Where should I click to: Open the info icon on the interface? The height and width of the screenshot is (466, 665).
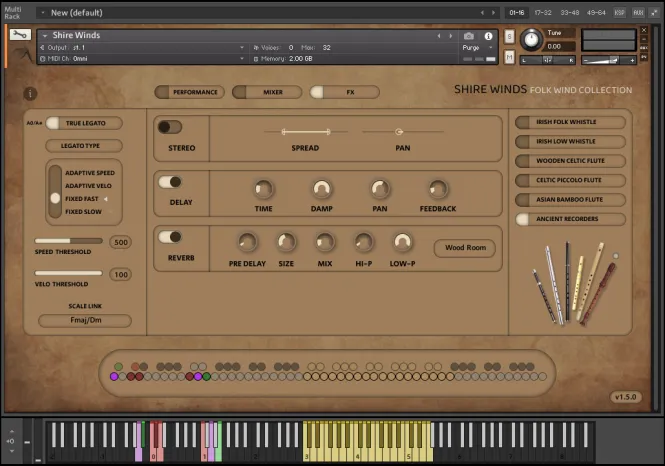click(x=30, y=94)
